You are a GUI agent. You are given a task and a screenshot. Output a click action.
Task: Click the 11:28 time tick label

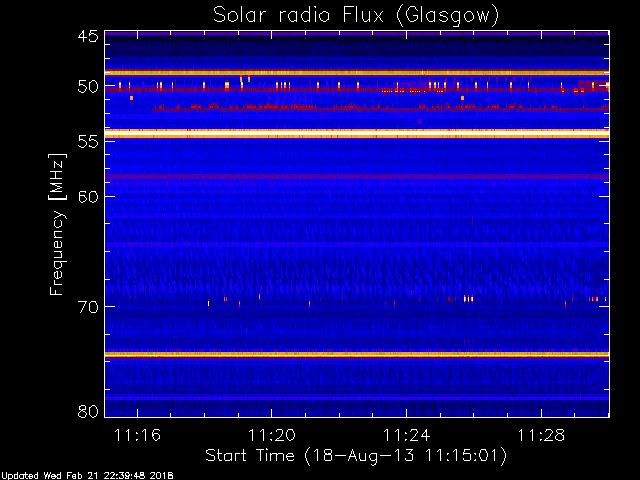pos(541,435)
